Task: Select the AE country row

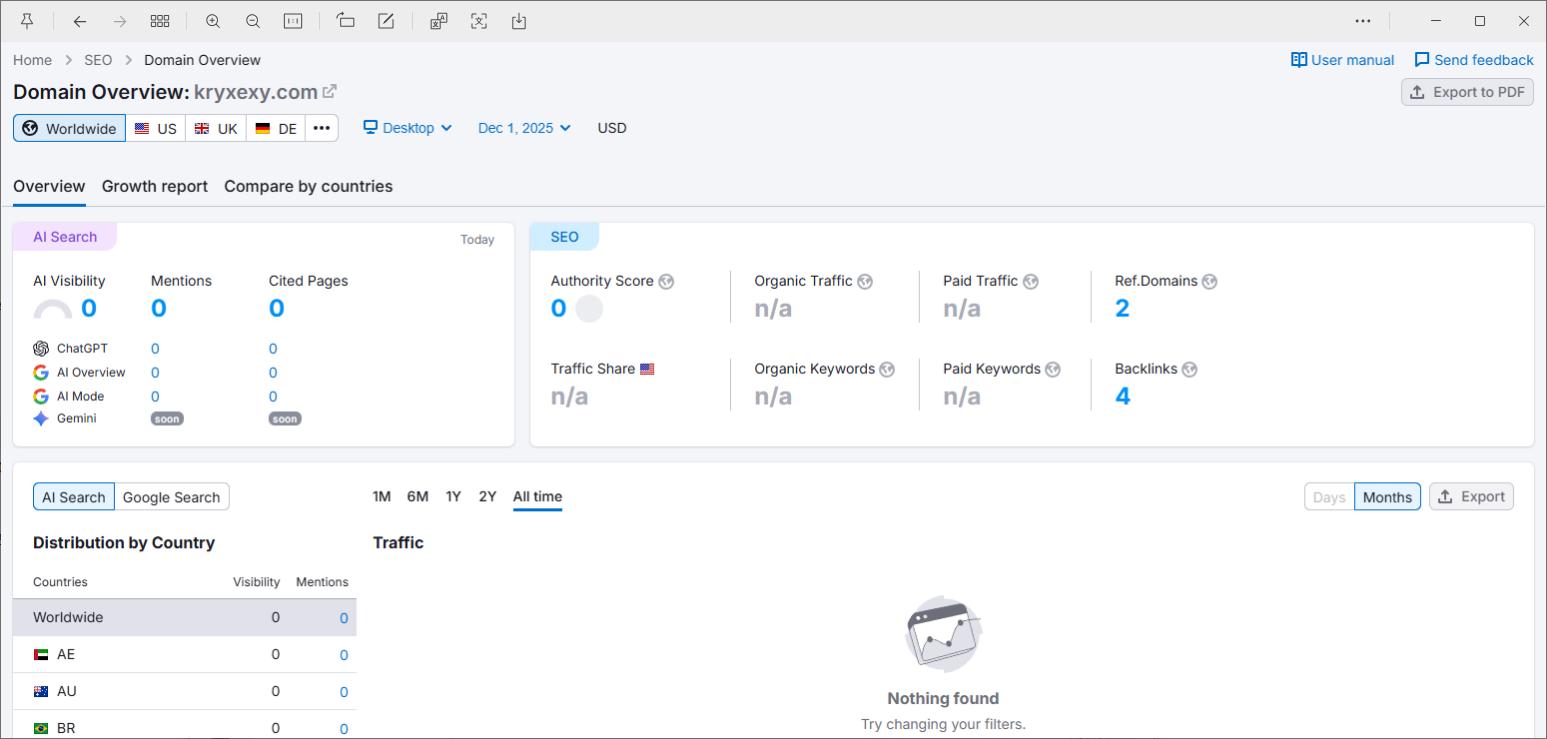Action: [x=184, y=655]
